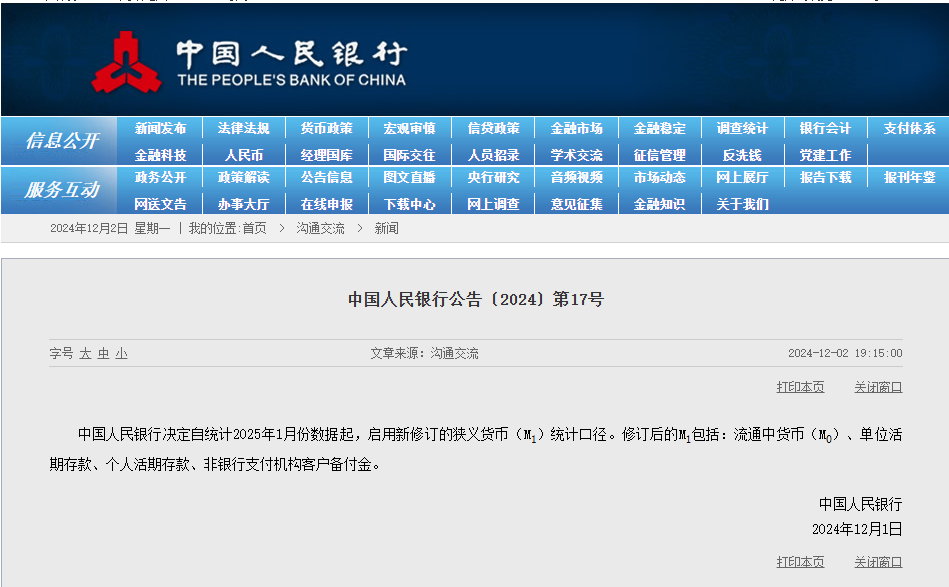Click the top 打印本页 link
This screenshot has width=949, height=587.
tap(800, 387)
